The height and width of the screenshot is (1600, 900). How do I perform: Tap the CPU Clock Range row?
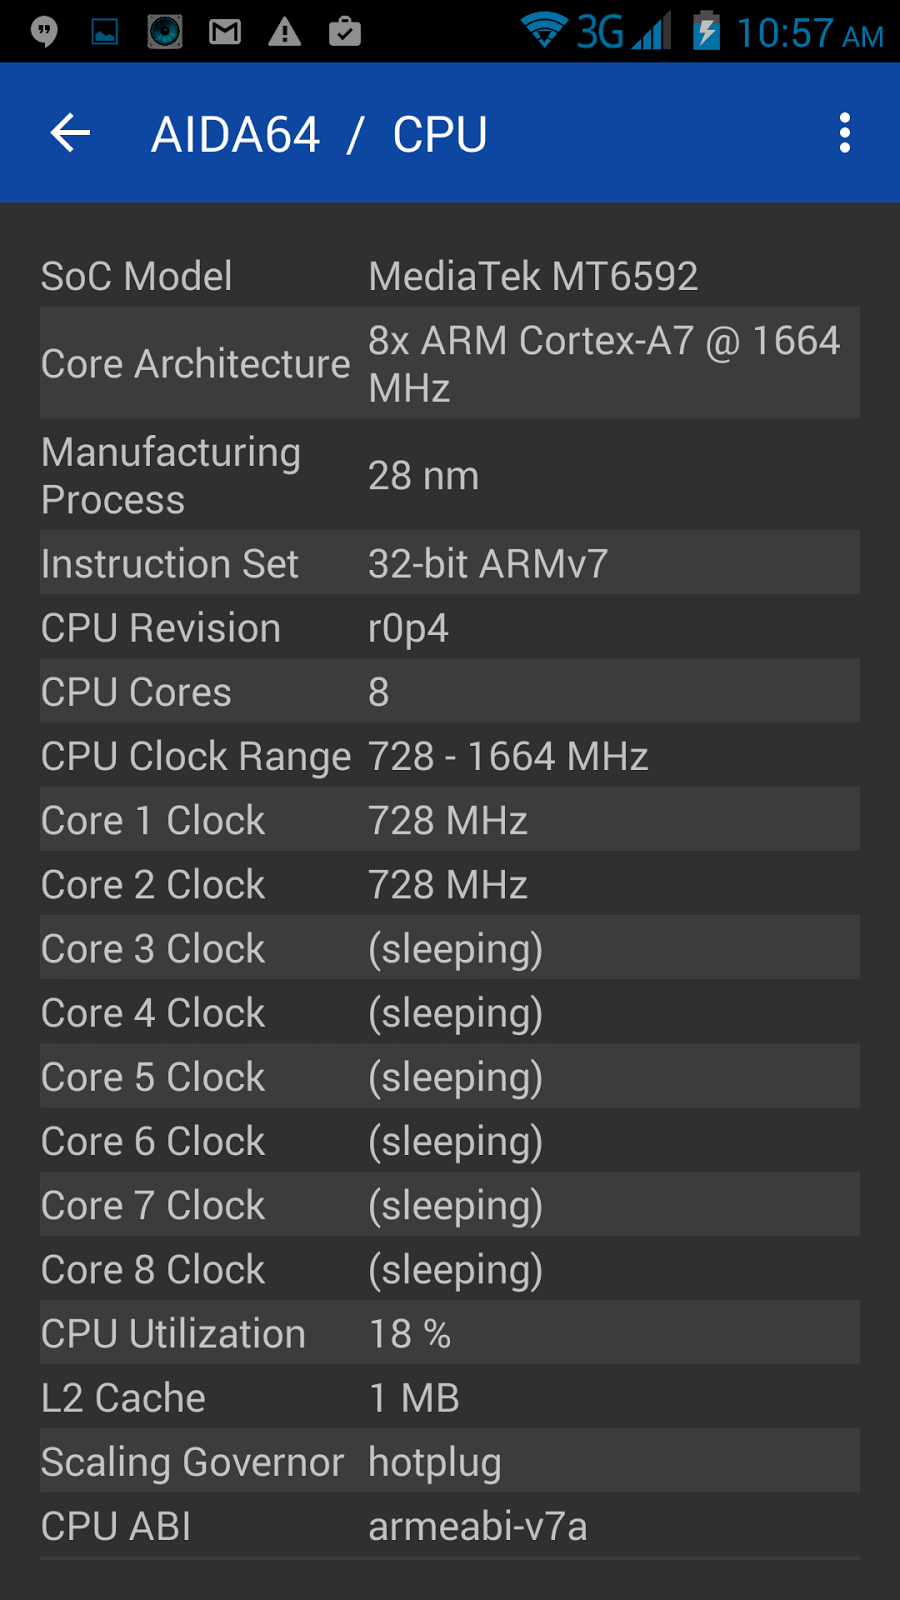(450, 756)
